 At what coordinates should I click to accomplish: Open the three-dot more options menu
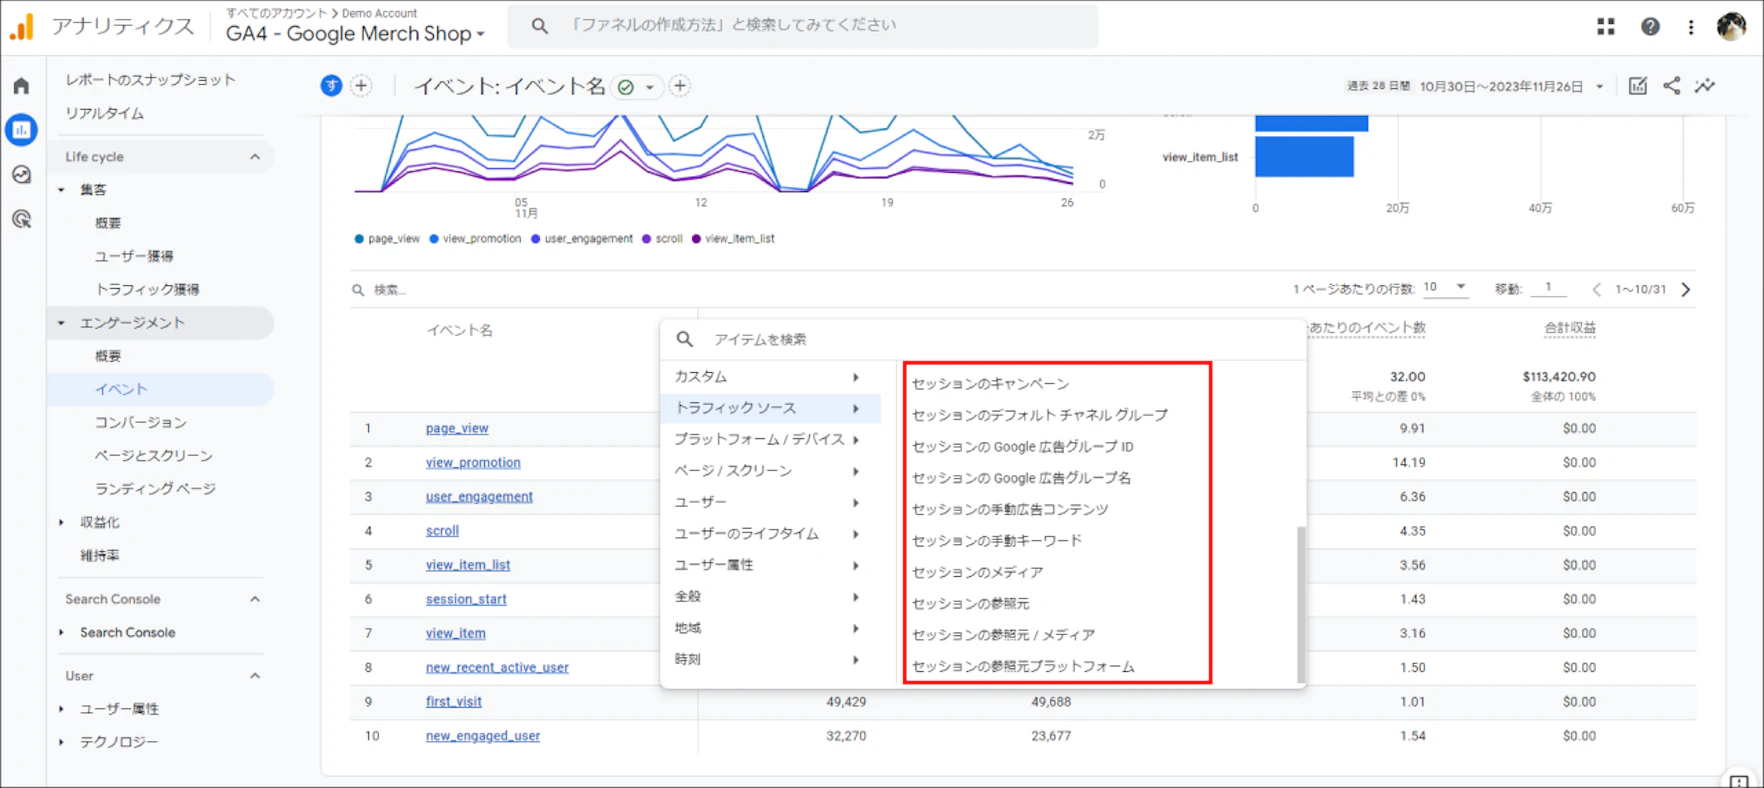pyautogui.click(x=1691, y=27)
